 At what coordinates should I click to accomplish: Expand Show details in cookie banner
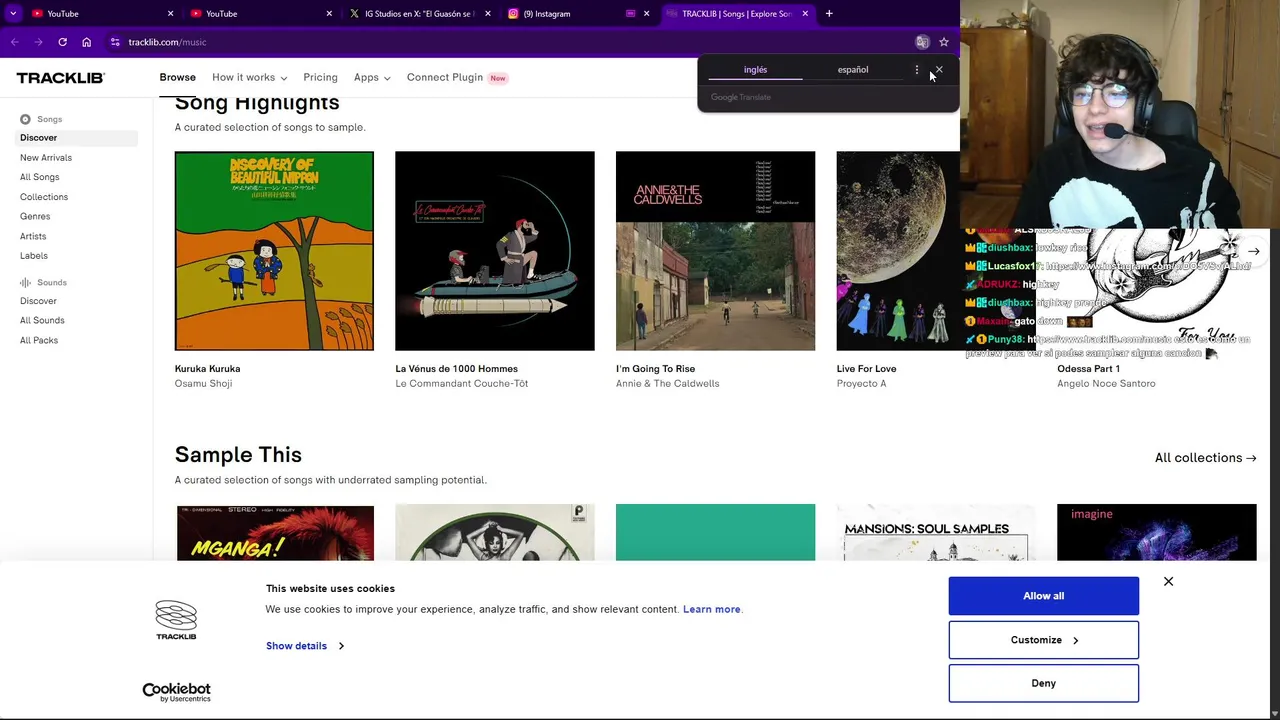click(304, 646)
